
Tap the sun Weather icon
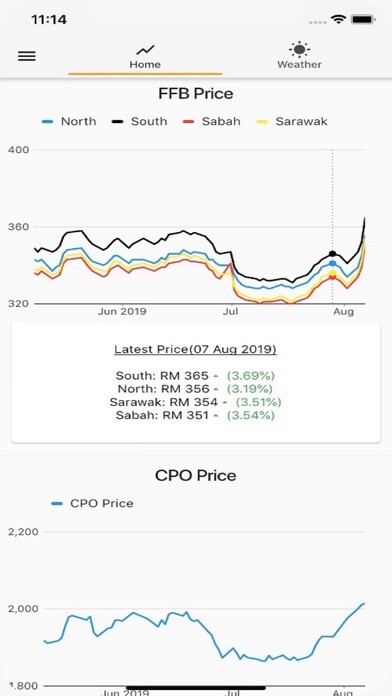click(299, 49)
